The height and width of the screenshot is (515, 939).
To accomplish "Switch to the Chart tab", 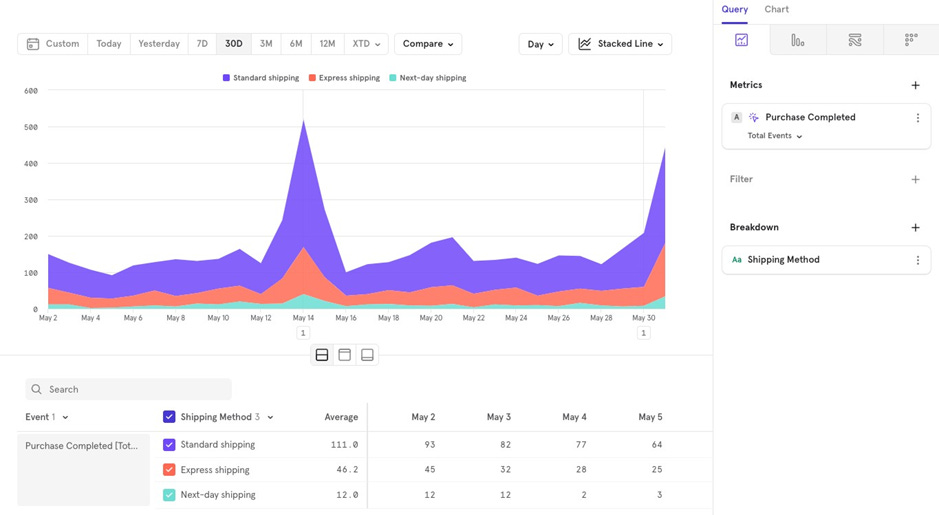I will (x=776, y=9).
